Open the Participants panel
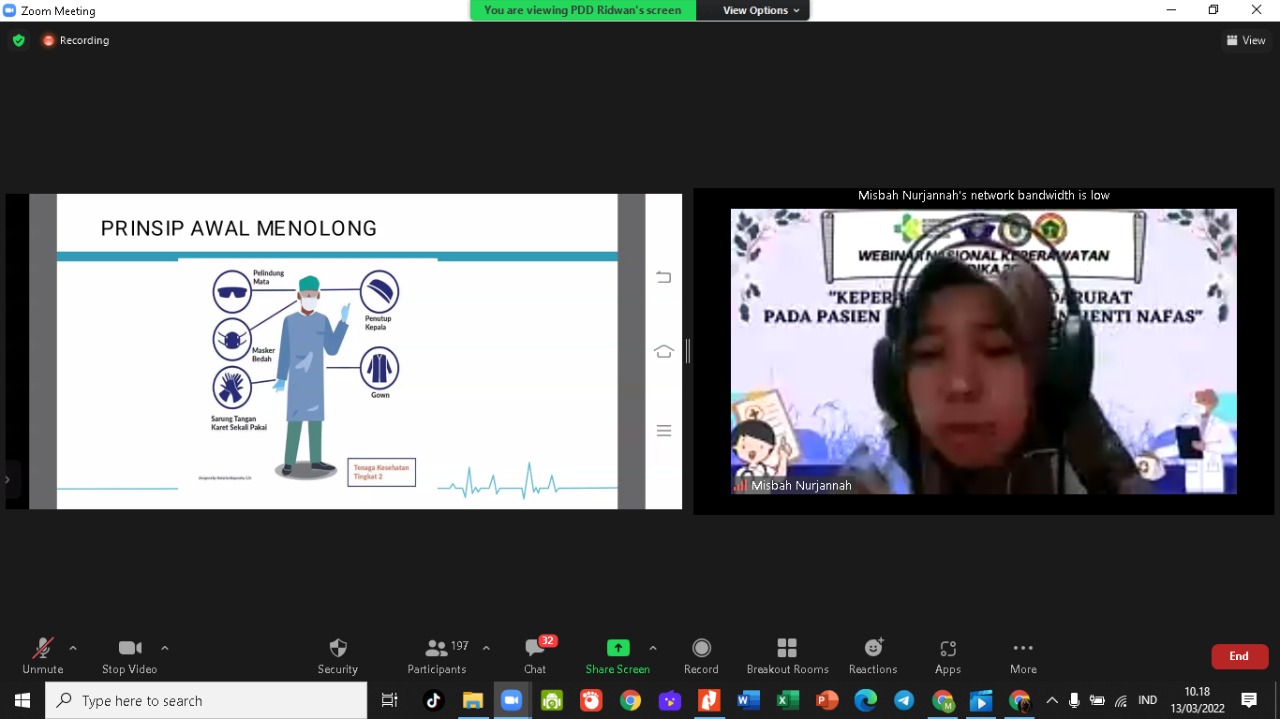This screenshot has width=1280, height=719. point(437,655)
